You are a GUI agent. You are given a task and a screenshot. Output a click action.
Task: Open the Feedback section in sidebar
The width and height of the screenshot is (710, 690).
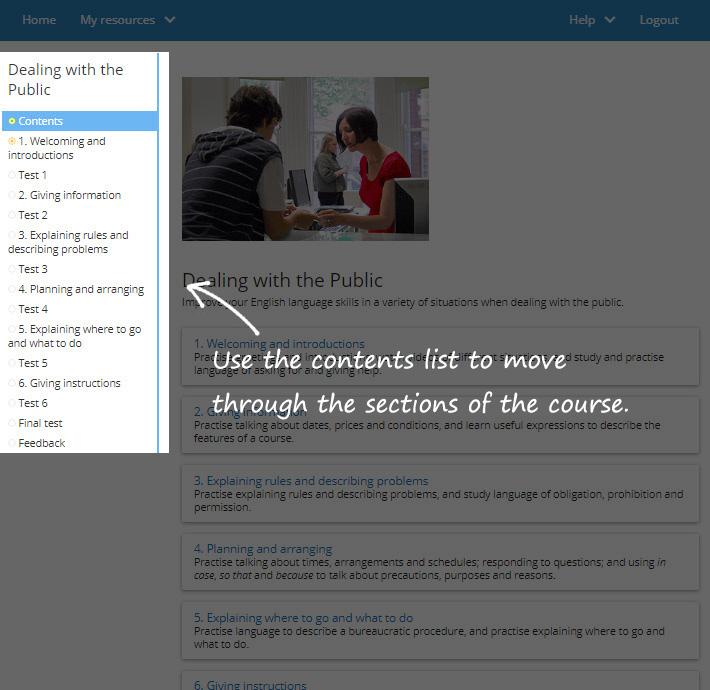tap(42, 443)
